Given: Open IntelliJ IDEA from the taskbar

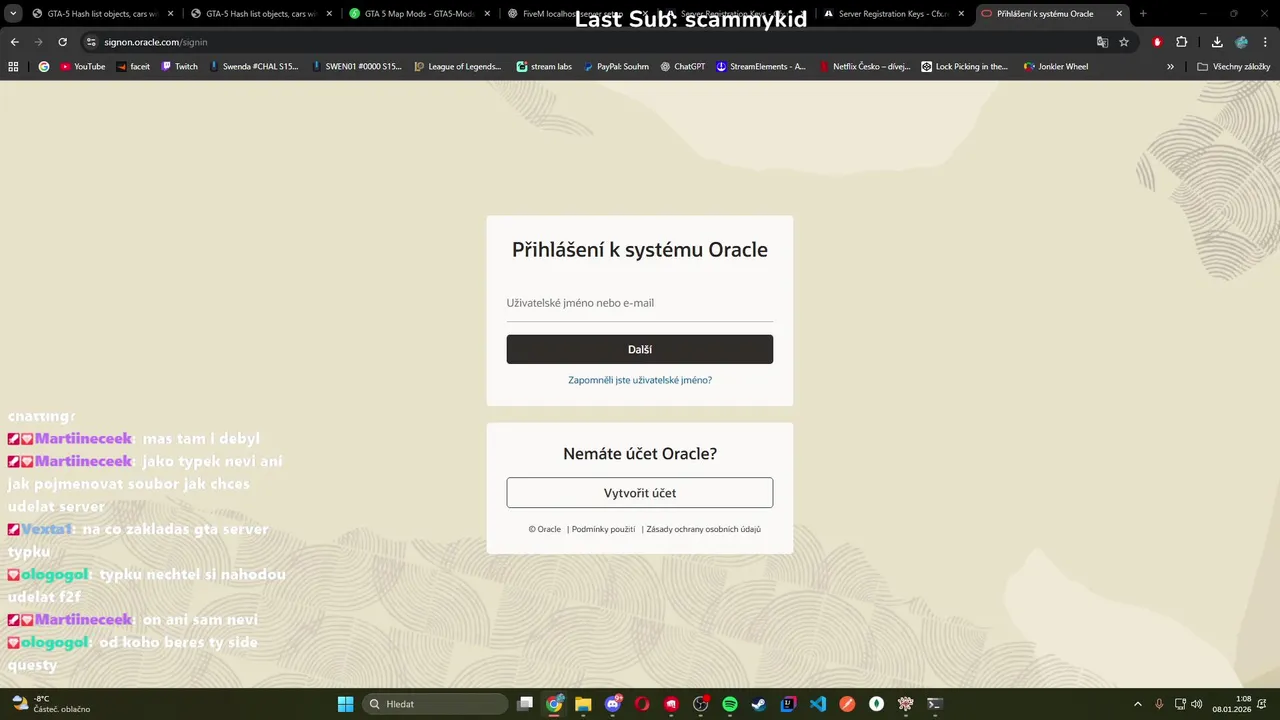Looking at the screenshot, I should click(x=788, y=704).
